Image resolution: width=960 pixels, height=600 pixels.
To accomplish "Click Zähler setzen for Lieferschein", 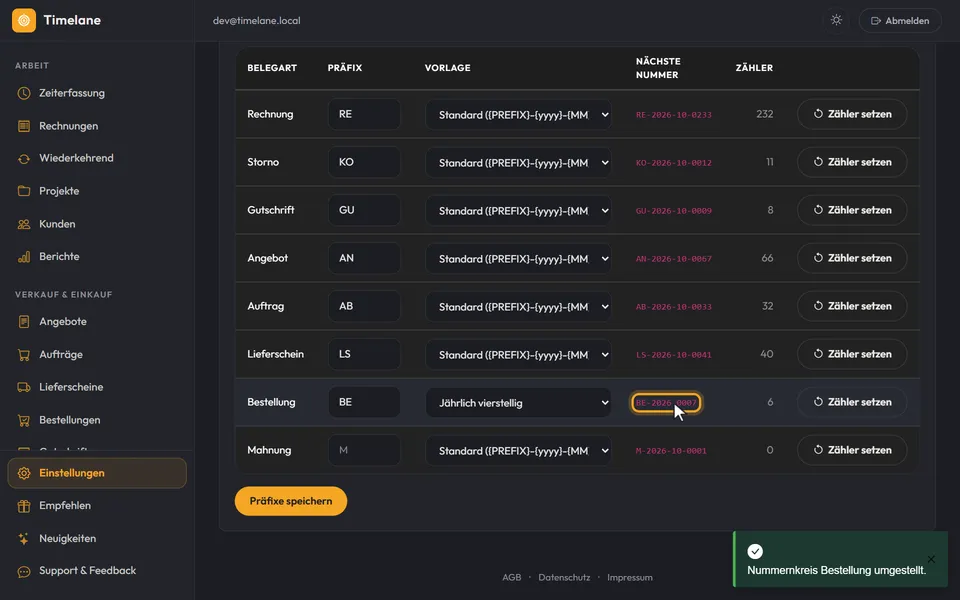I will [x=852, y=354].
